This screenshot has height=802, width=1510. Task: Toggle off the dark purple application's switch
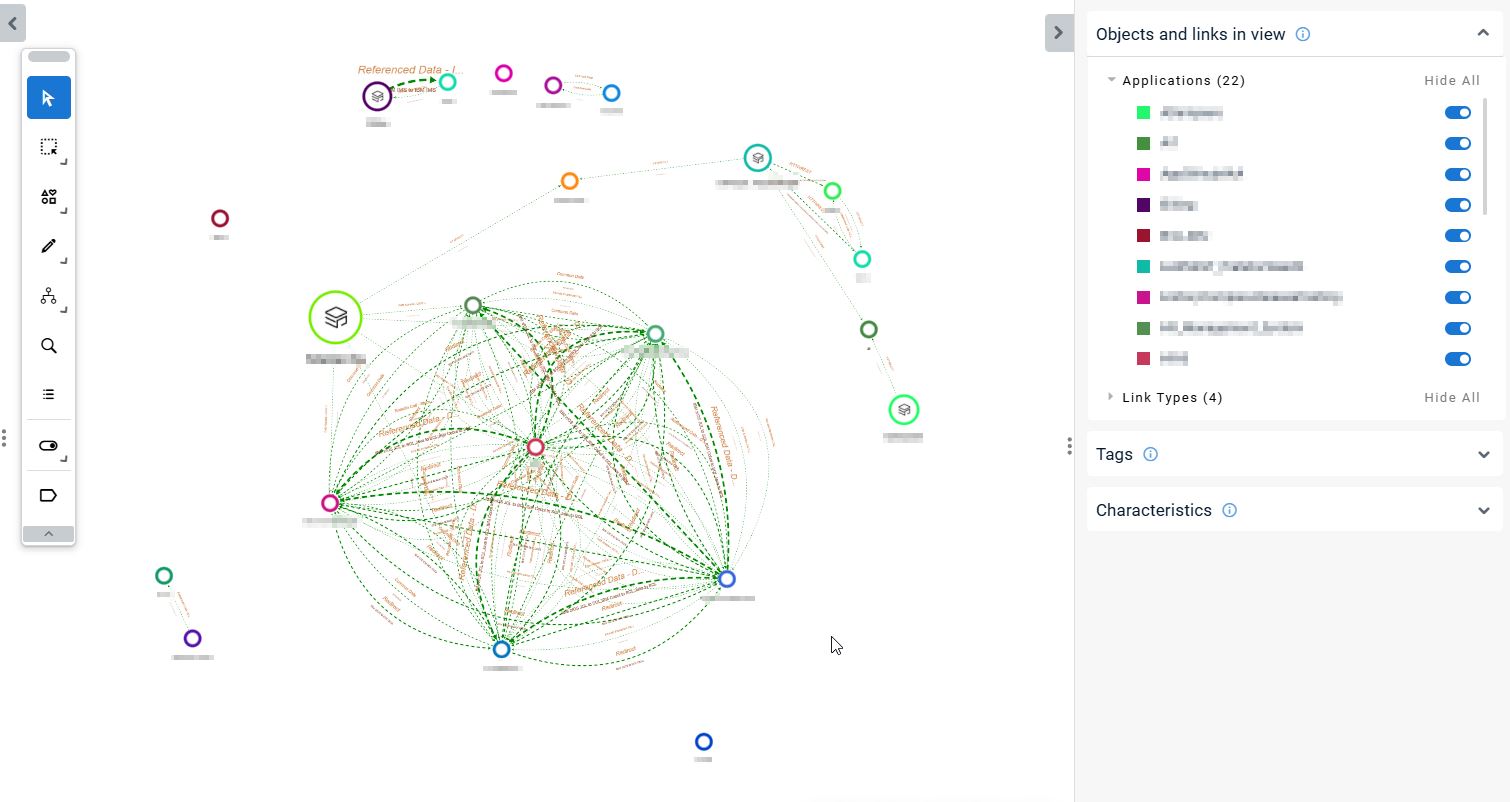click(x=1457, y=205)
